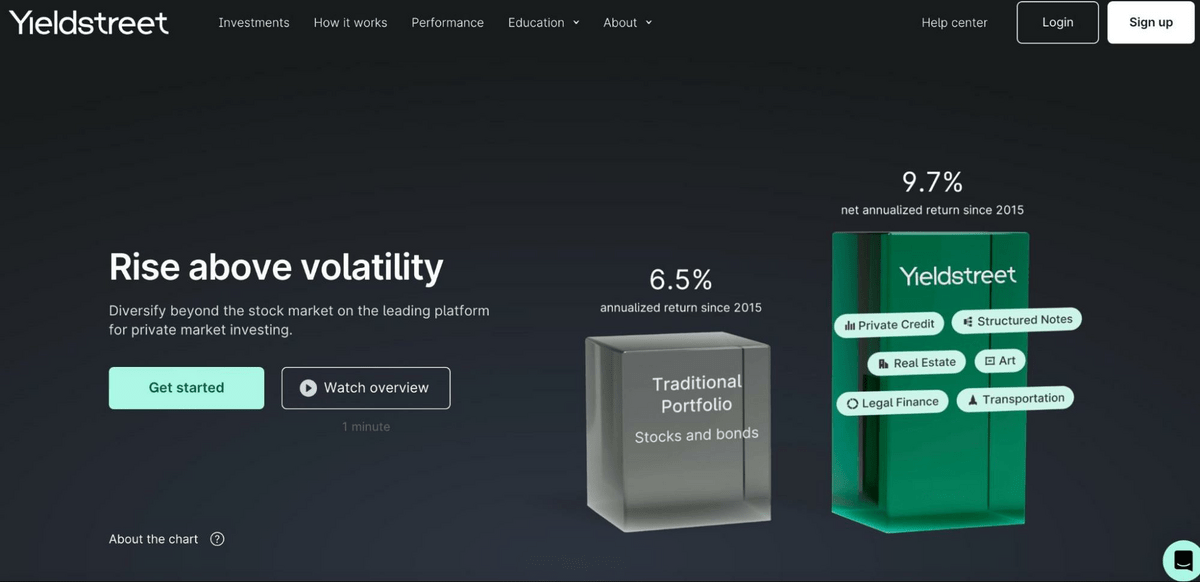
Task: Open the Help center link
Action: [x=954, y=22]
